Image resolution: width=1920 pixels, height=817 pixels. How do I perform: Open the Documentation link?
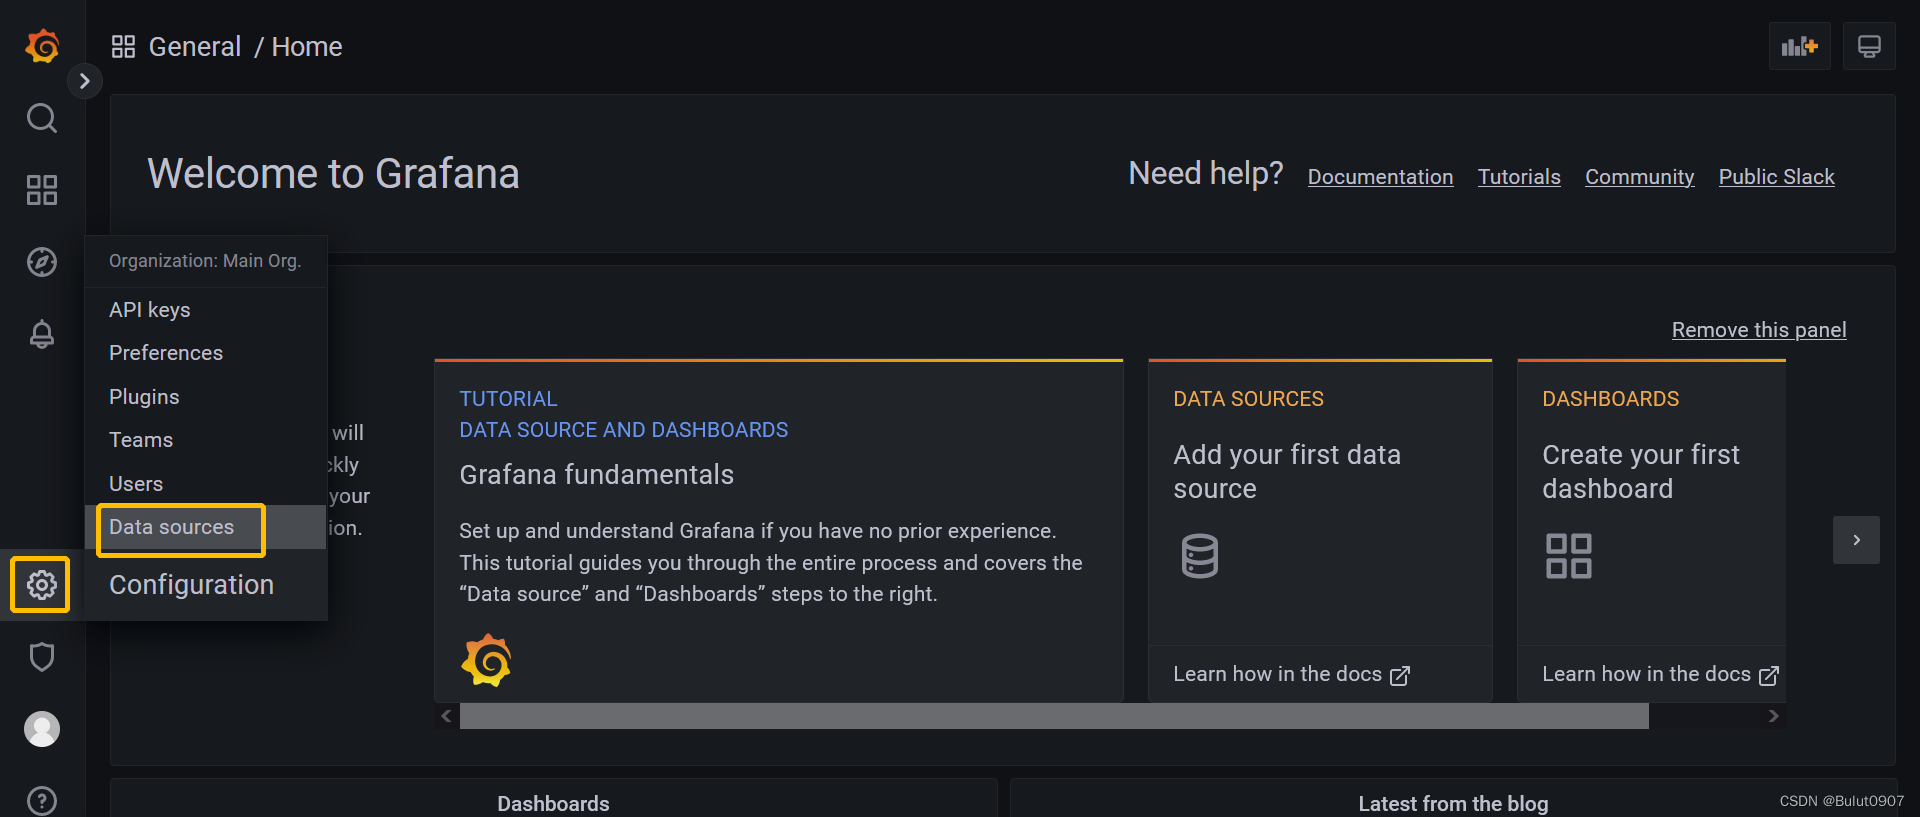1380,177
